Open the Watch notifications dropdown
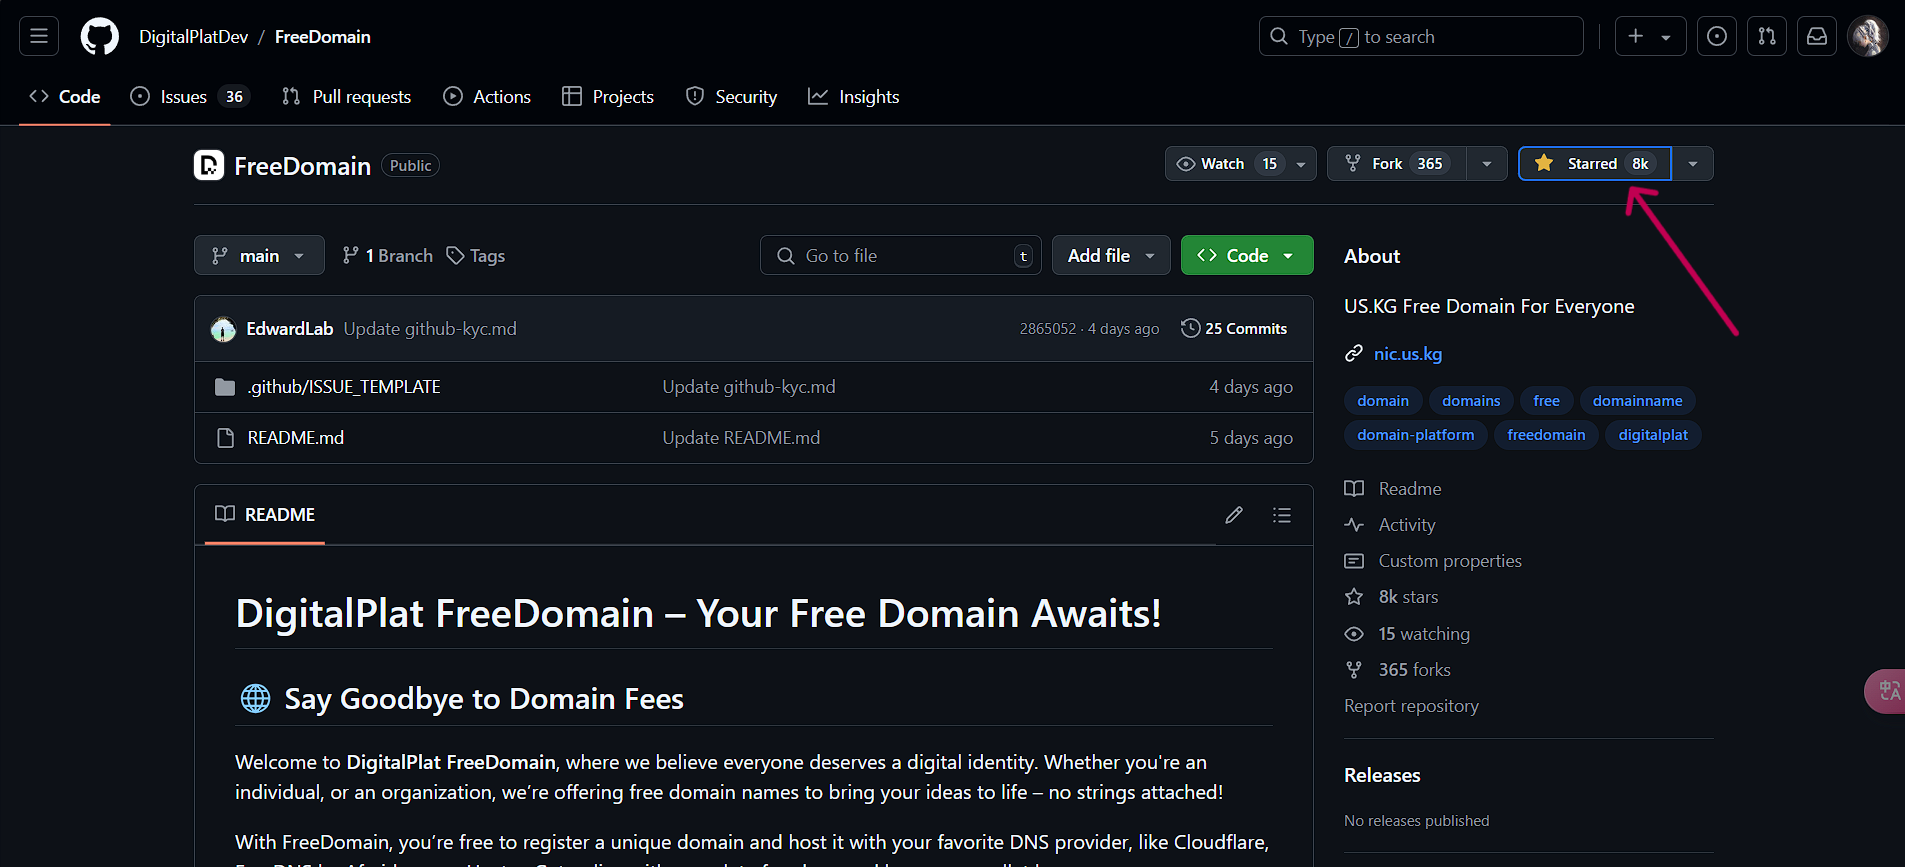 [x=1240, y=164]
